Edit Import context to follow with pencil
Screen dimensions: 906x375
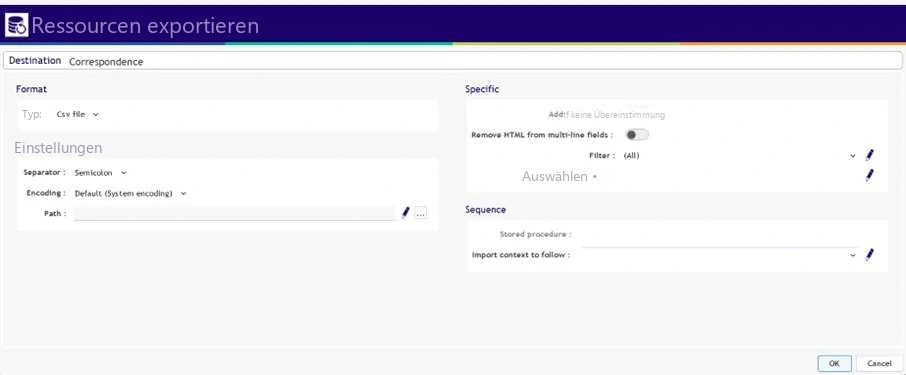coord(870,254)
